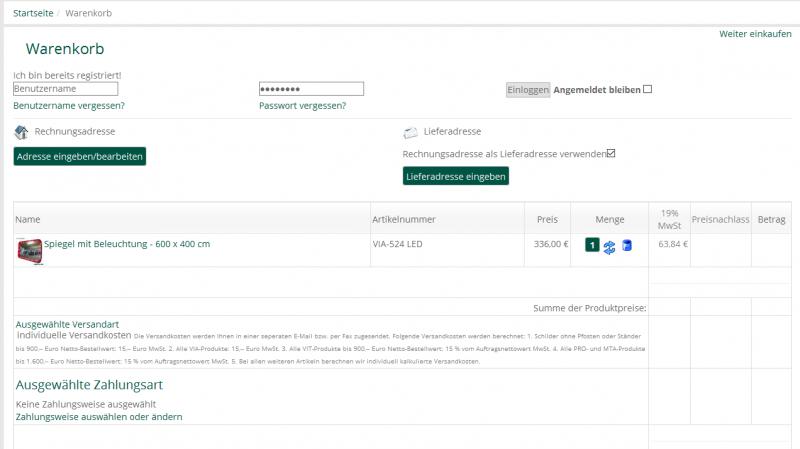The height and width of the screenshot is (449, 800).
Task: Click into the password input field
Action: [311, 89]
